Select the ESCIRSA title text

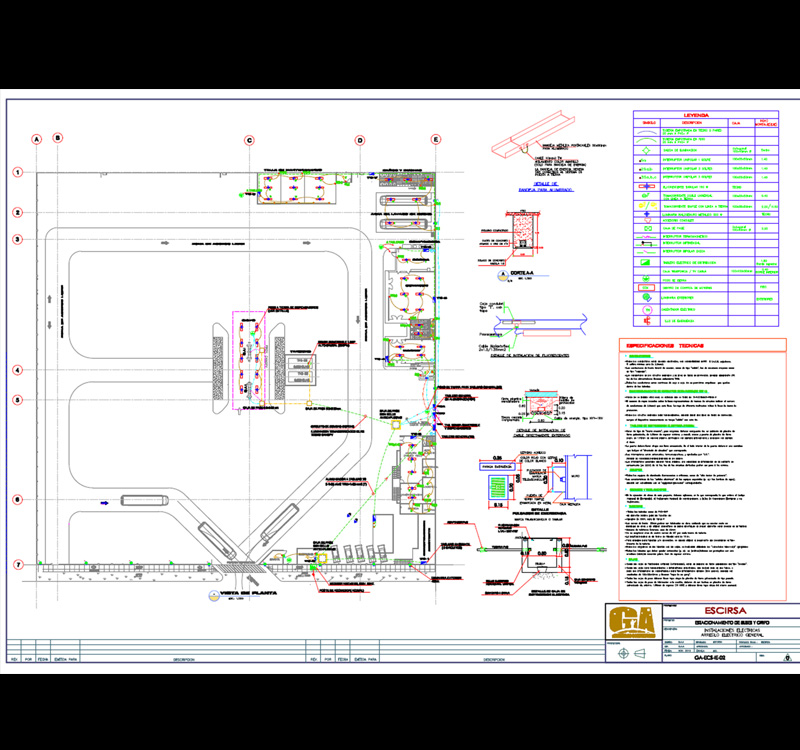pyautogui.click(x=723, y=608)
